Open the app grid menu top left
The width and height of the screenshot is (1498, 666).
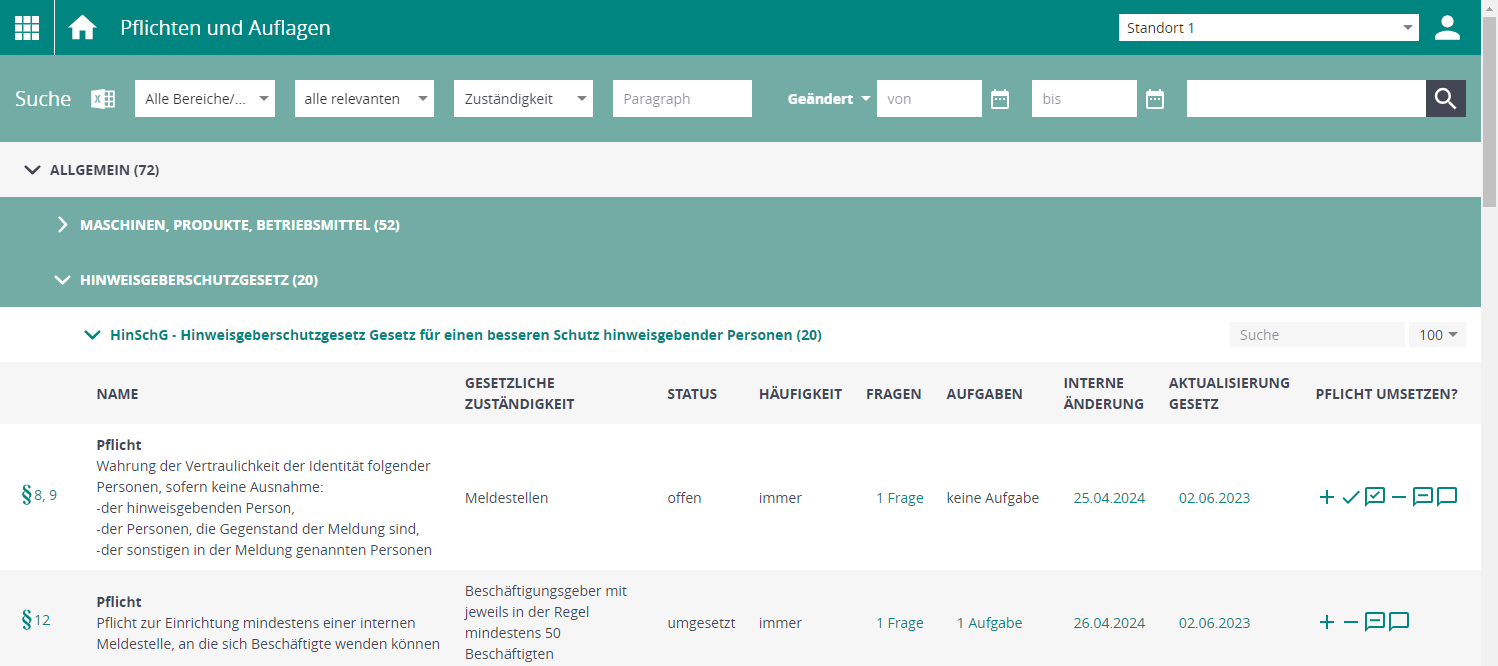coord(26,27)
